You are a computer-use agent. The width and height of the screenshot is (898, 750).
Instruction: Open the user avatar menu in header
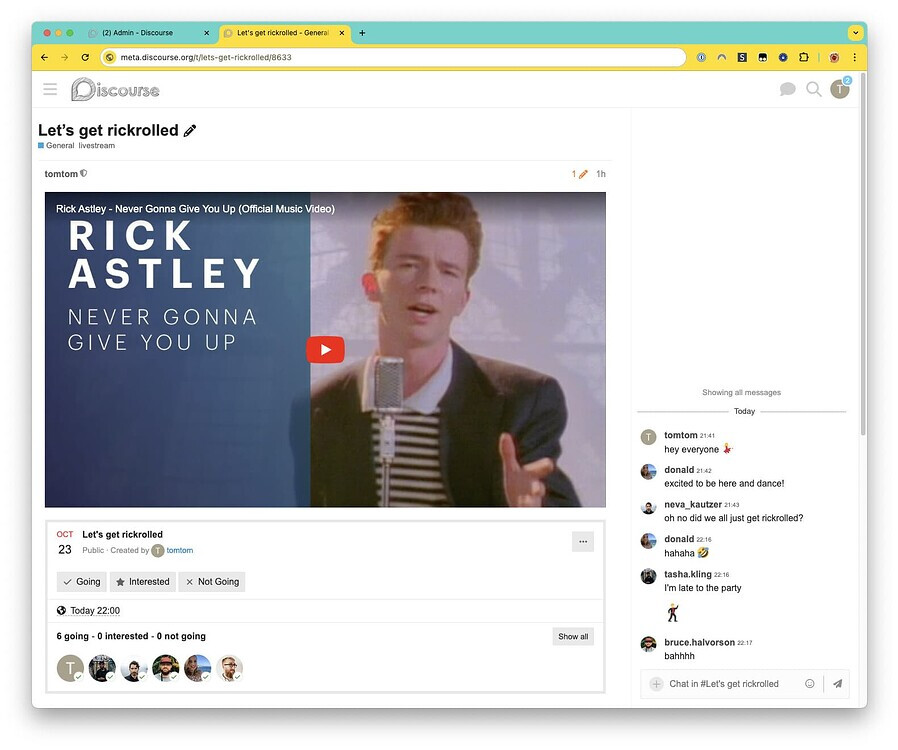tap(840, 90)
